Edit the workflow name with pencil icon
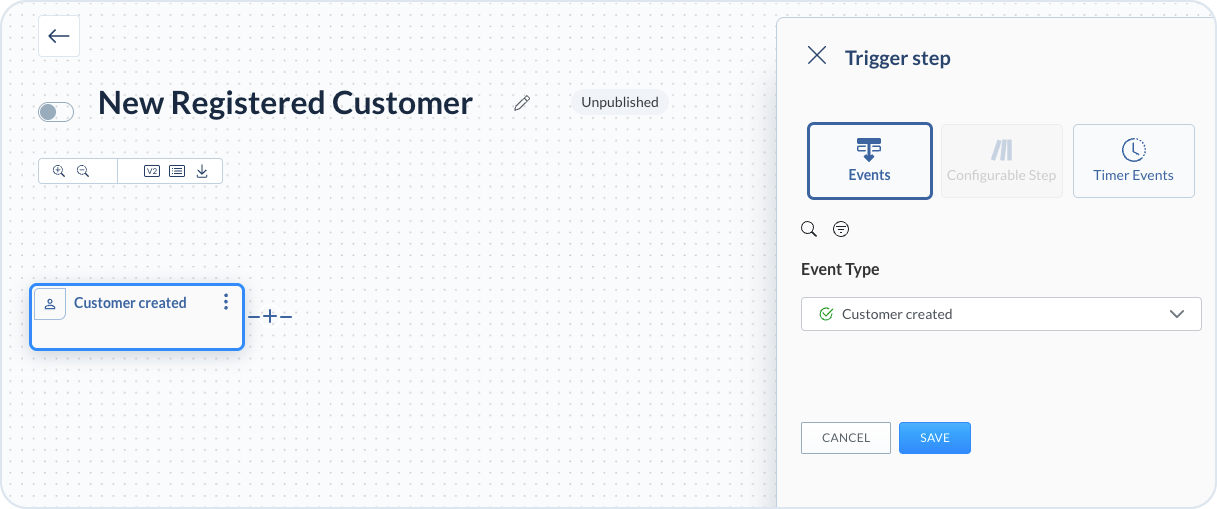Viewport: 1217px width, 509px height. pos(521,103)
